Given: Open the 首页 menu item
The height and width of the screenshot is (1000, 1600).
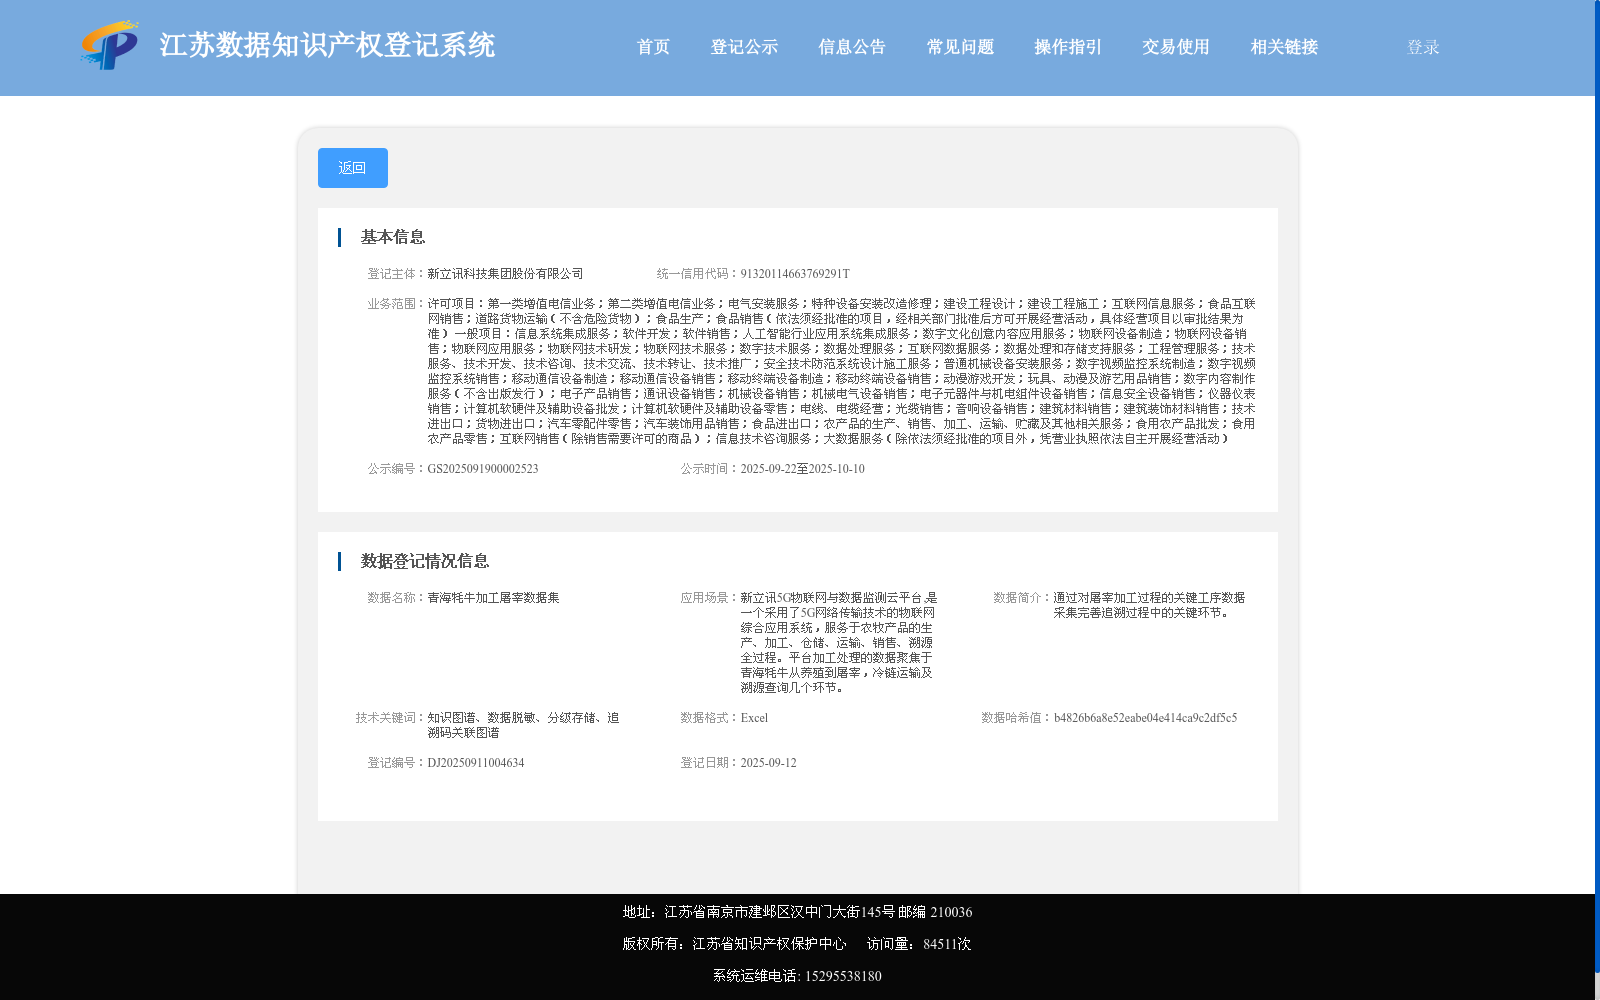Looking at the screenshot, I should (x=654, y=47).
